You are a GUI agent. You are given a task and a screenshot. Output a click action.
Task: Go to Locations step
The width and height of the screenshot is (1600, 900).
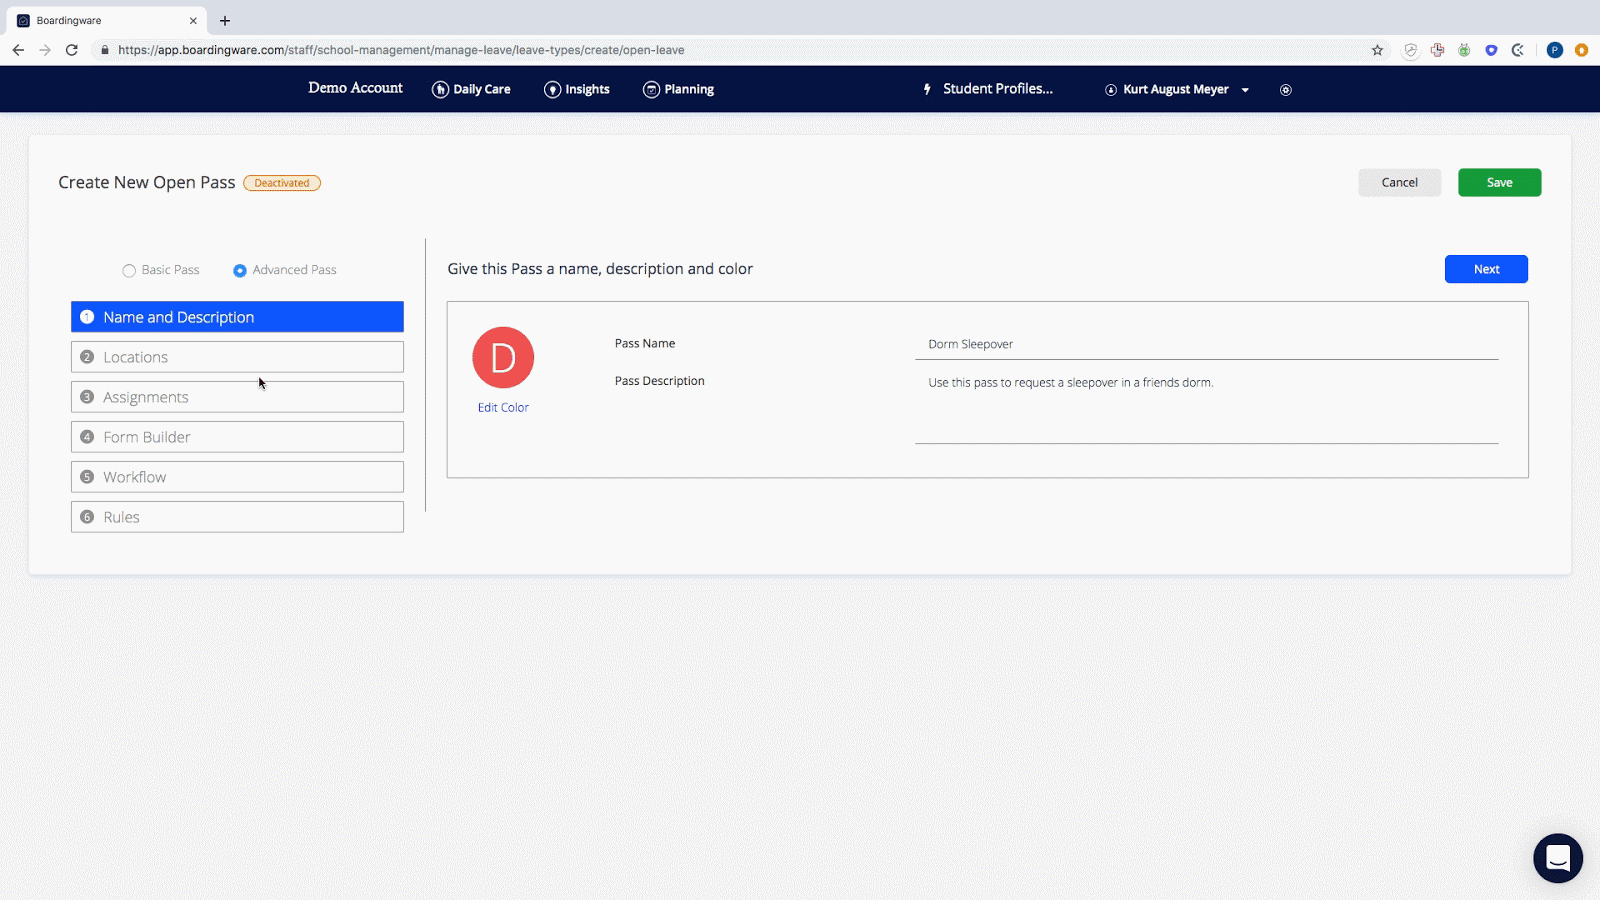coord(237,357)
